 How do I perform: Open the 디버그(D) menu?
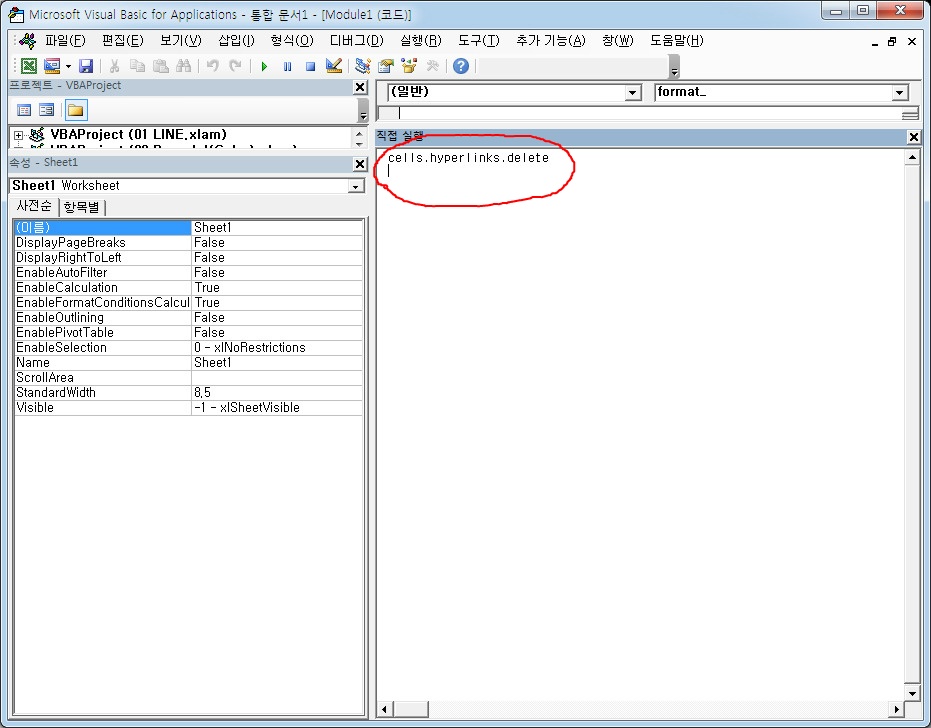pyautogui.click(x=356, y=40)
